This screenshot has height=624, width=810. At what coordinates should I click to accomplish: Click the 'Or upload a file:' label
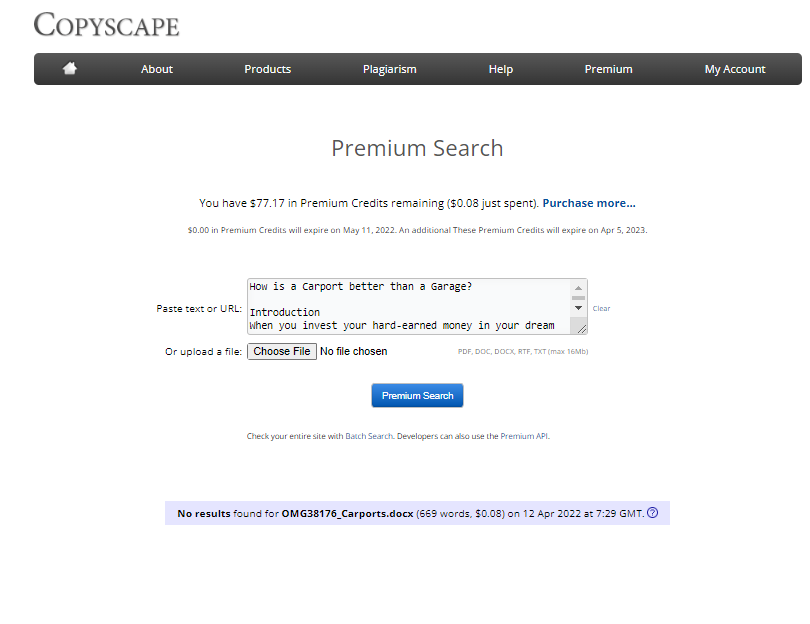pyautogui.click(x=204, y=352)
